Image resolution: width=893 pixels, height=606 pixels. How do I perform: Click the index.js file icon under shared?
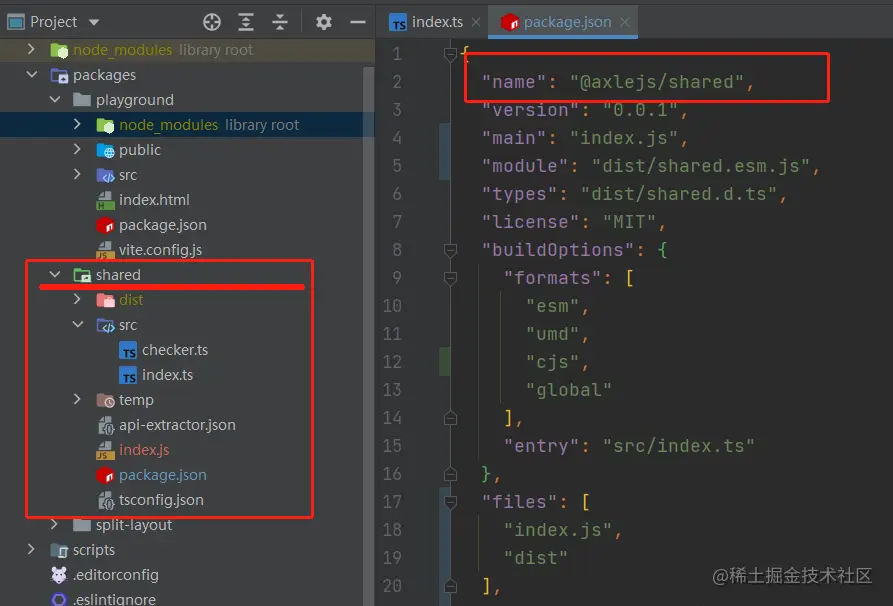click(x=105, y=451)
